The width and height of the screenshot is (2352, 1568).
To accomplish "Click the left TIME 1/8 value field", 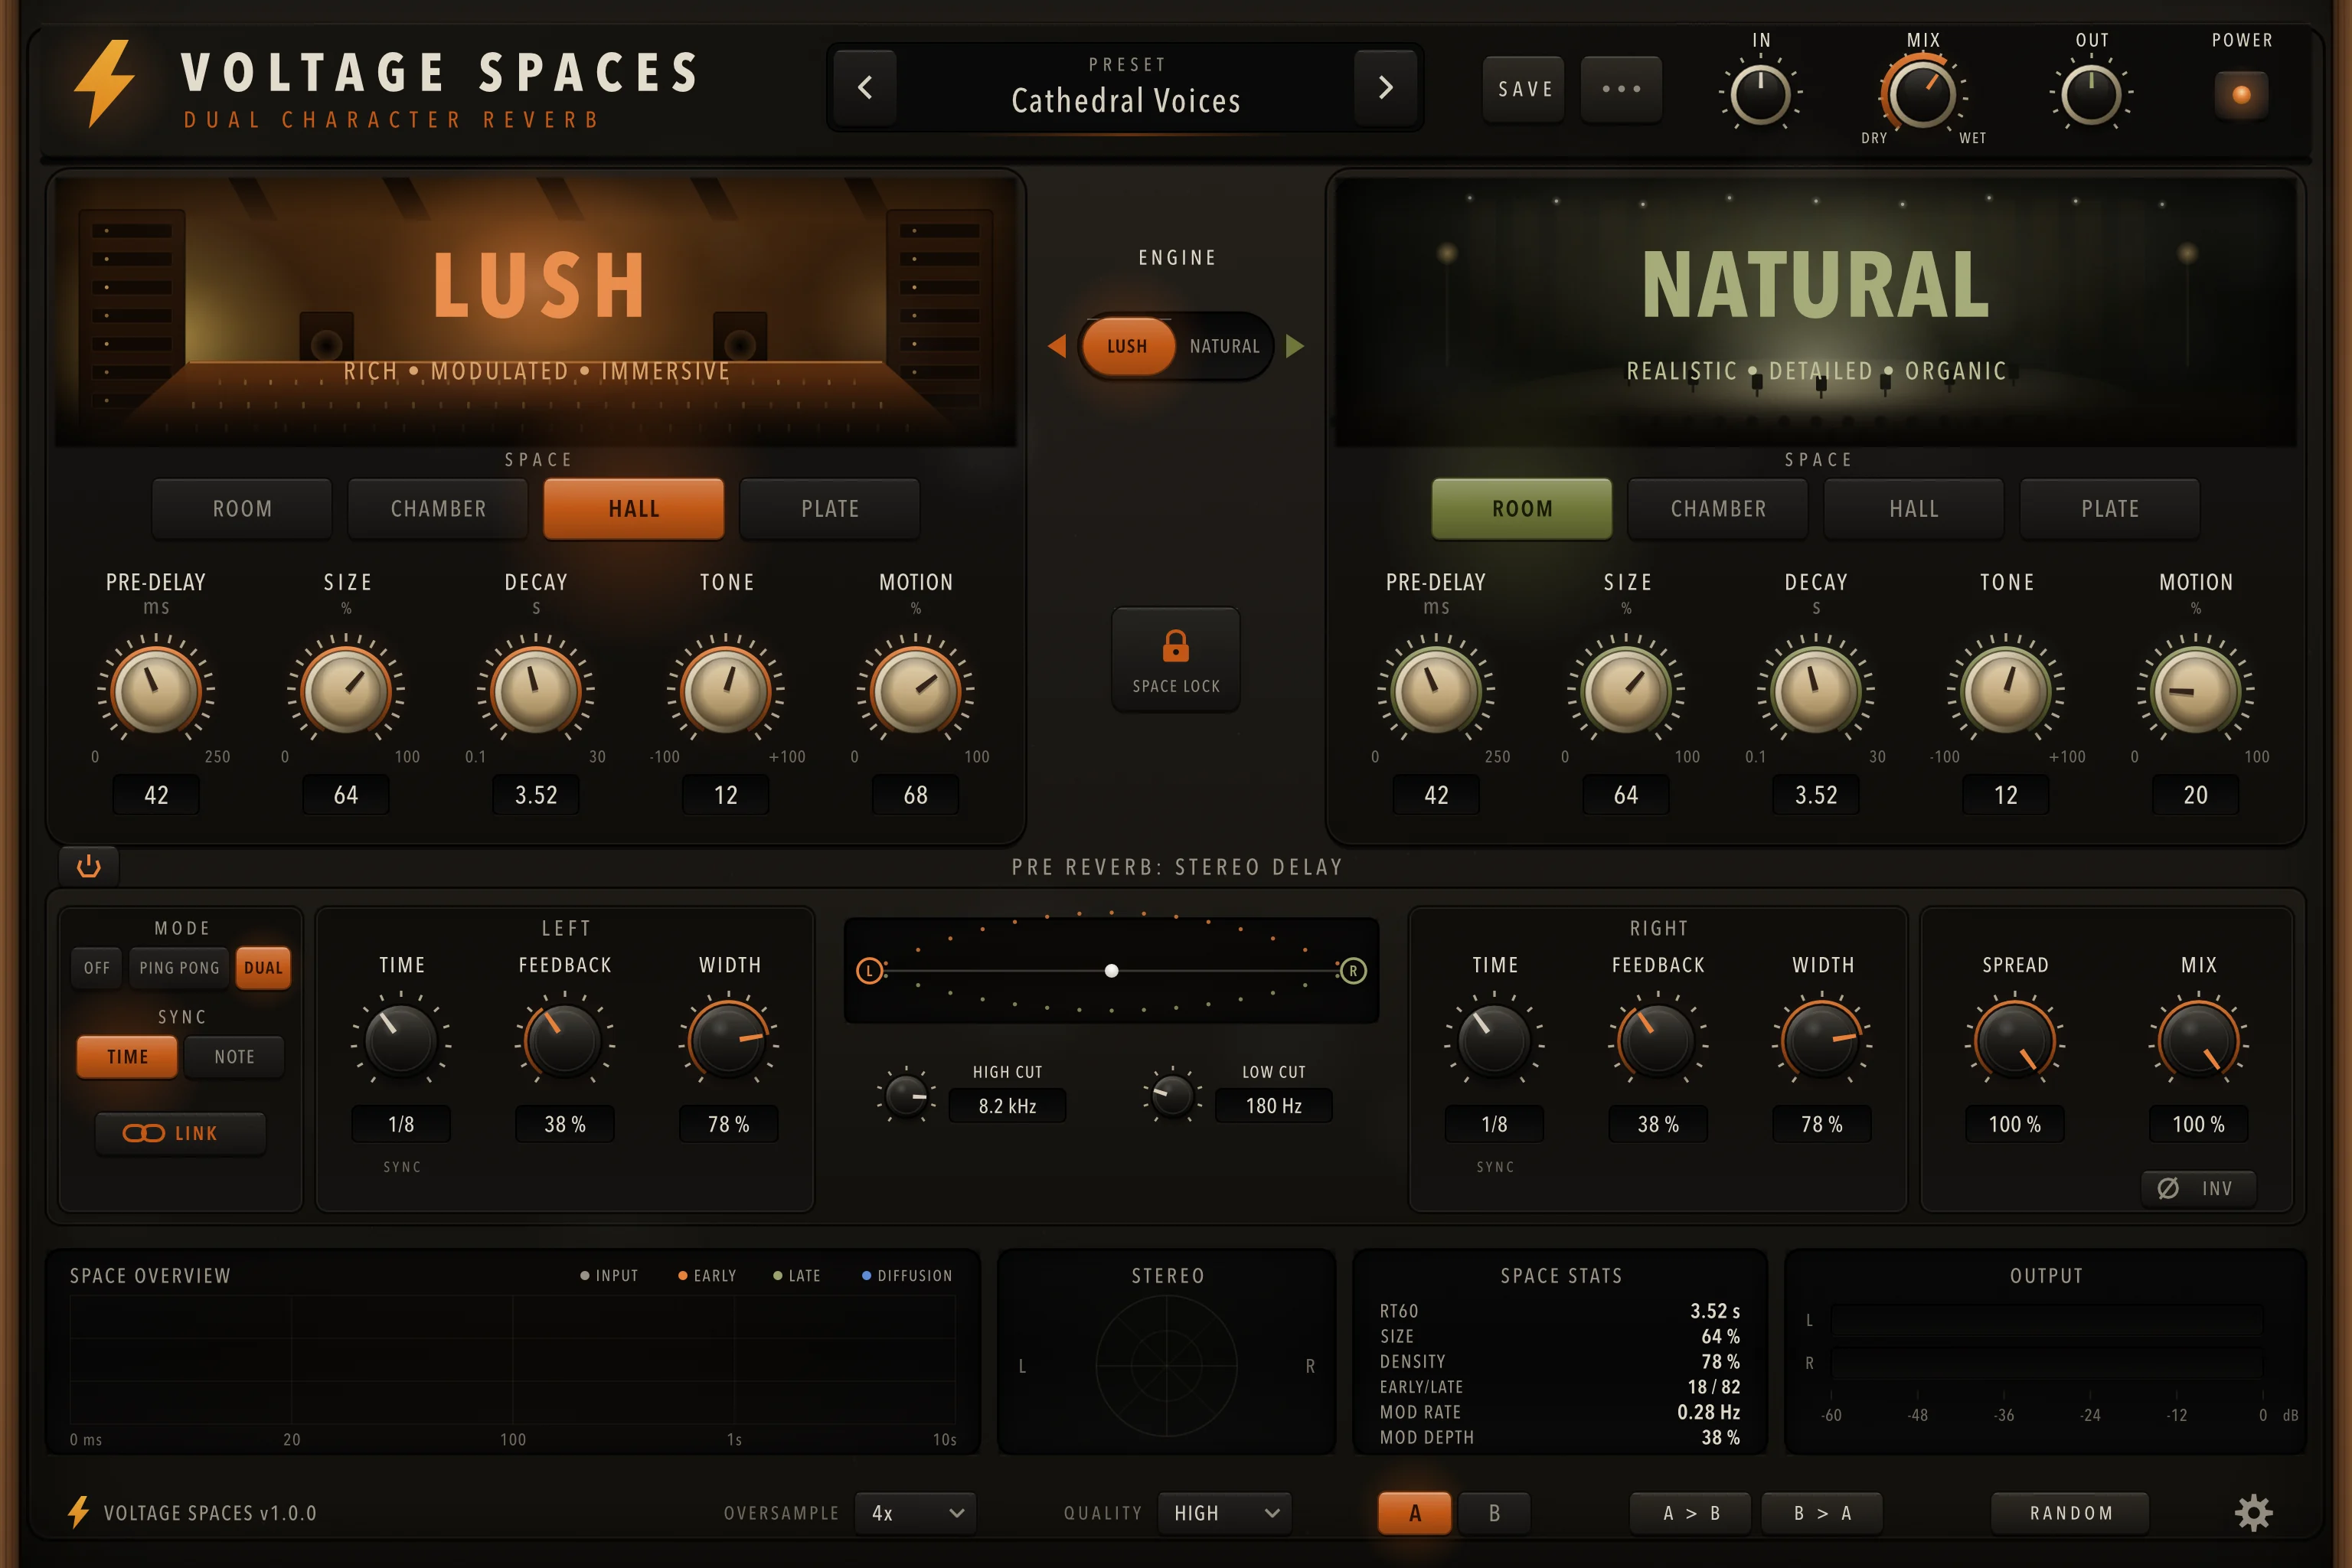I will pyautogui.click(x=401, y=1124).
